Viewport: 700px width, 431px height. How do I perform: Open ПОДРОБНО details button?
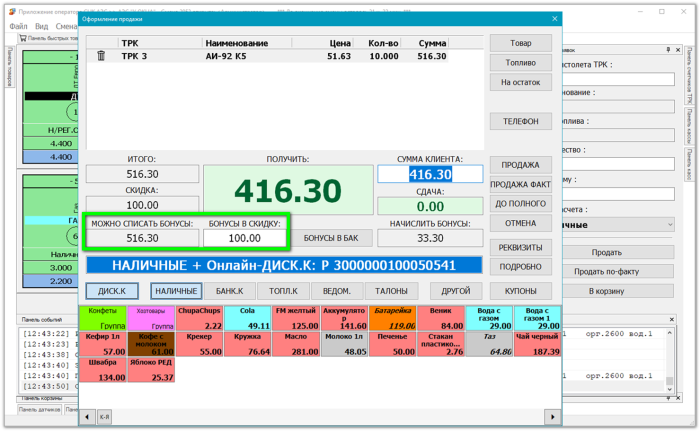[521, 267]
